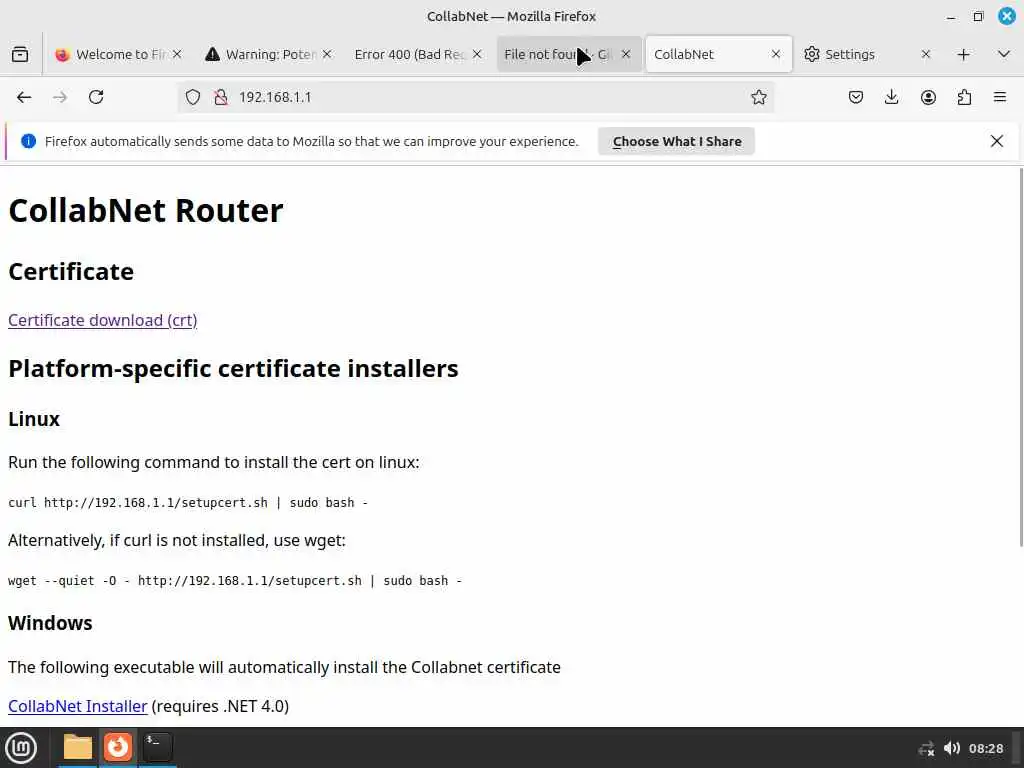This screenshot has height=768, width=1024.
Task: Click the forward navigation arrow
Action: [x=60, y=97]
